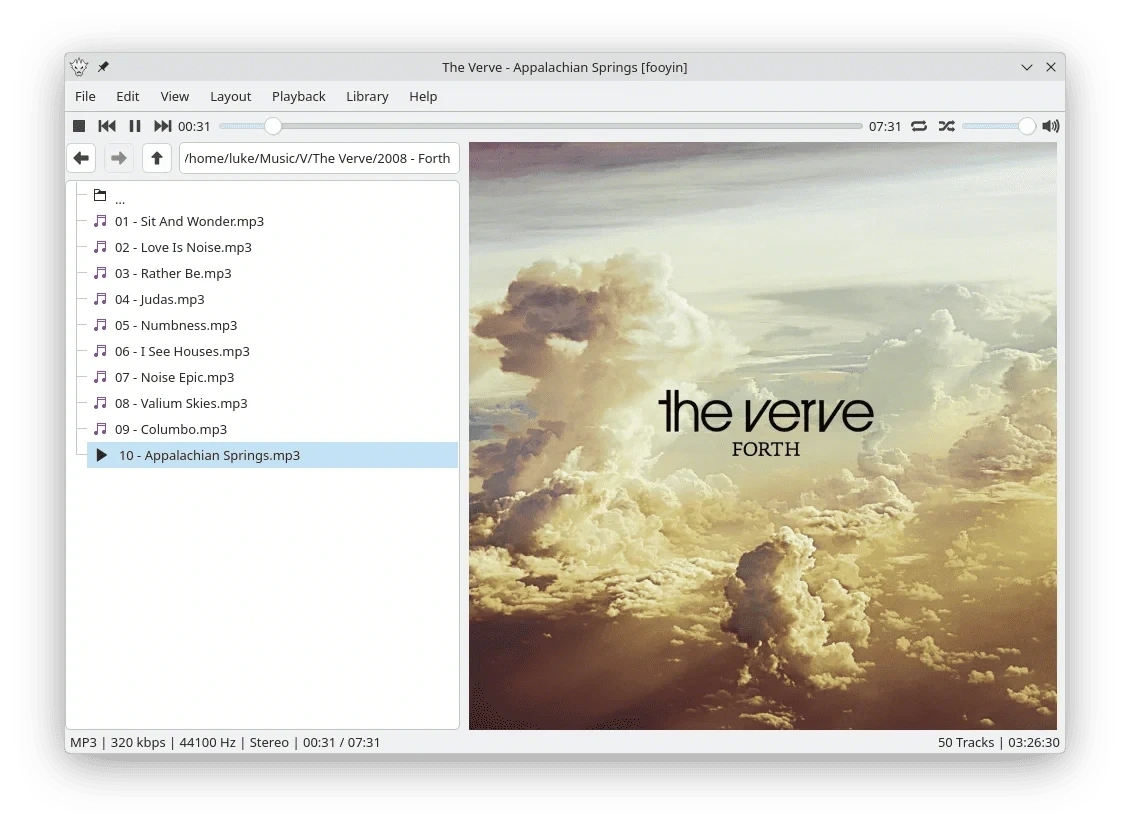Viewport: 1130px width, 830px height.
Task: Open the Layout menu
Action: (x=231, y=97)
